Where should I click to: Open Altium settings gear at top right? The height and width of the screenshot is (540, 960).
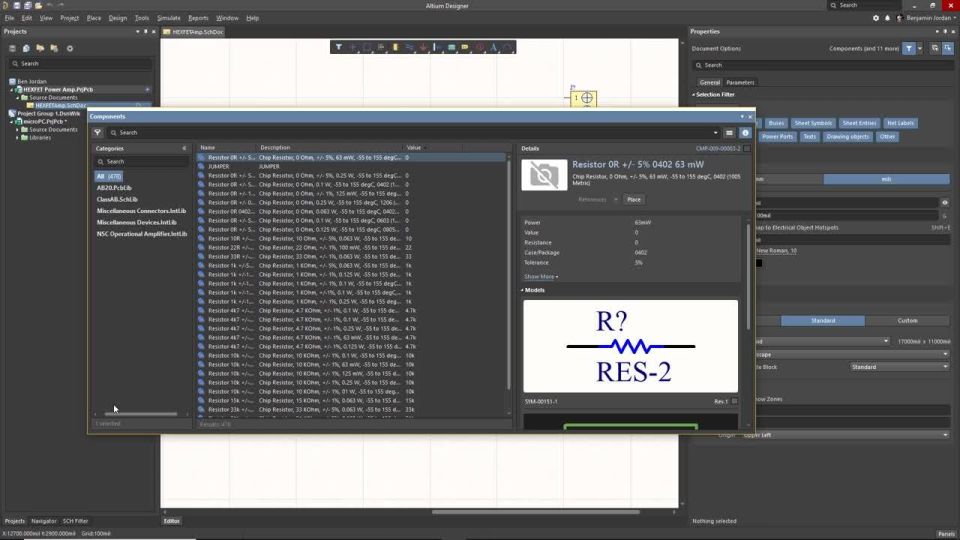click(876, 18)
